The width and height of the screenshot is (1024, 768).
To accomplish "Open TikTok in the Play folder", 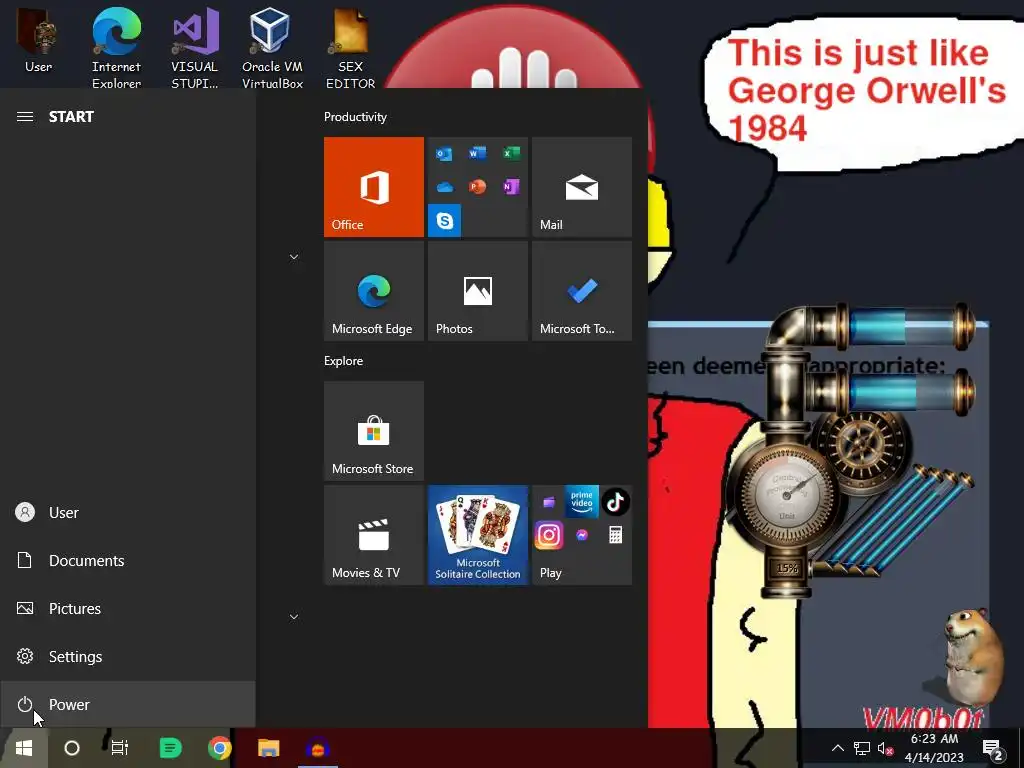I will coord(615,502).
